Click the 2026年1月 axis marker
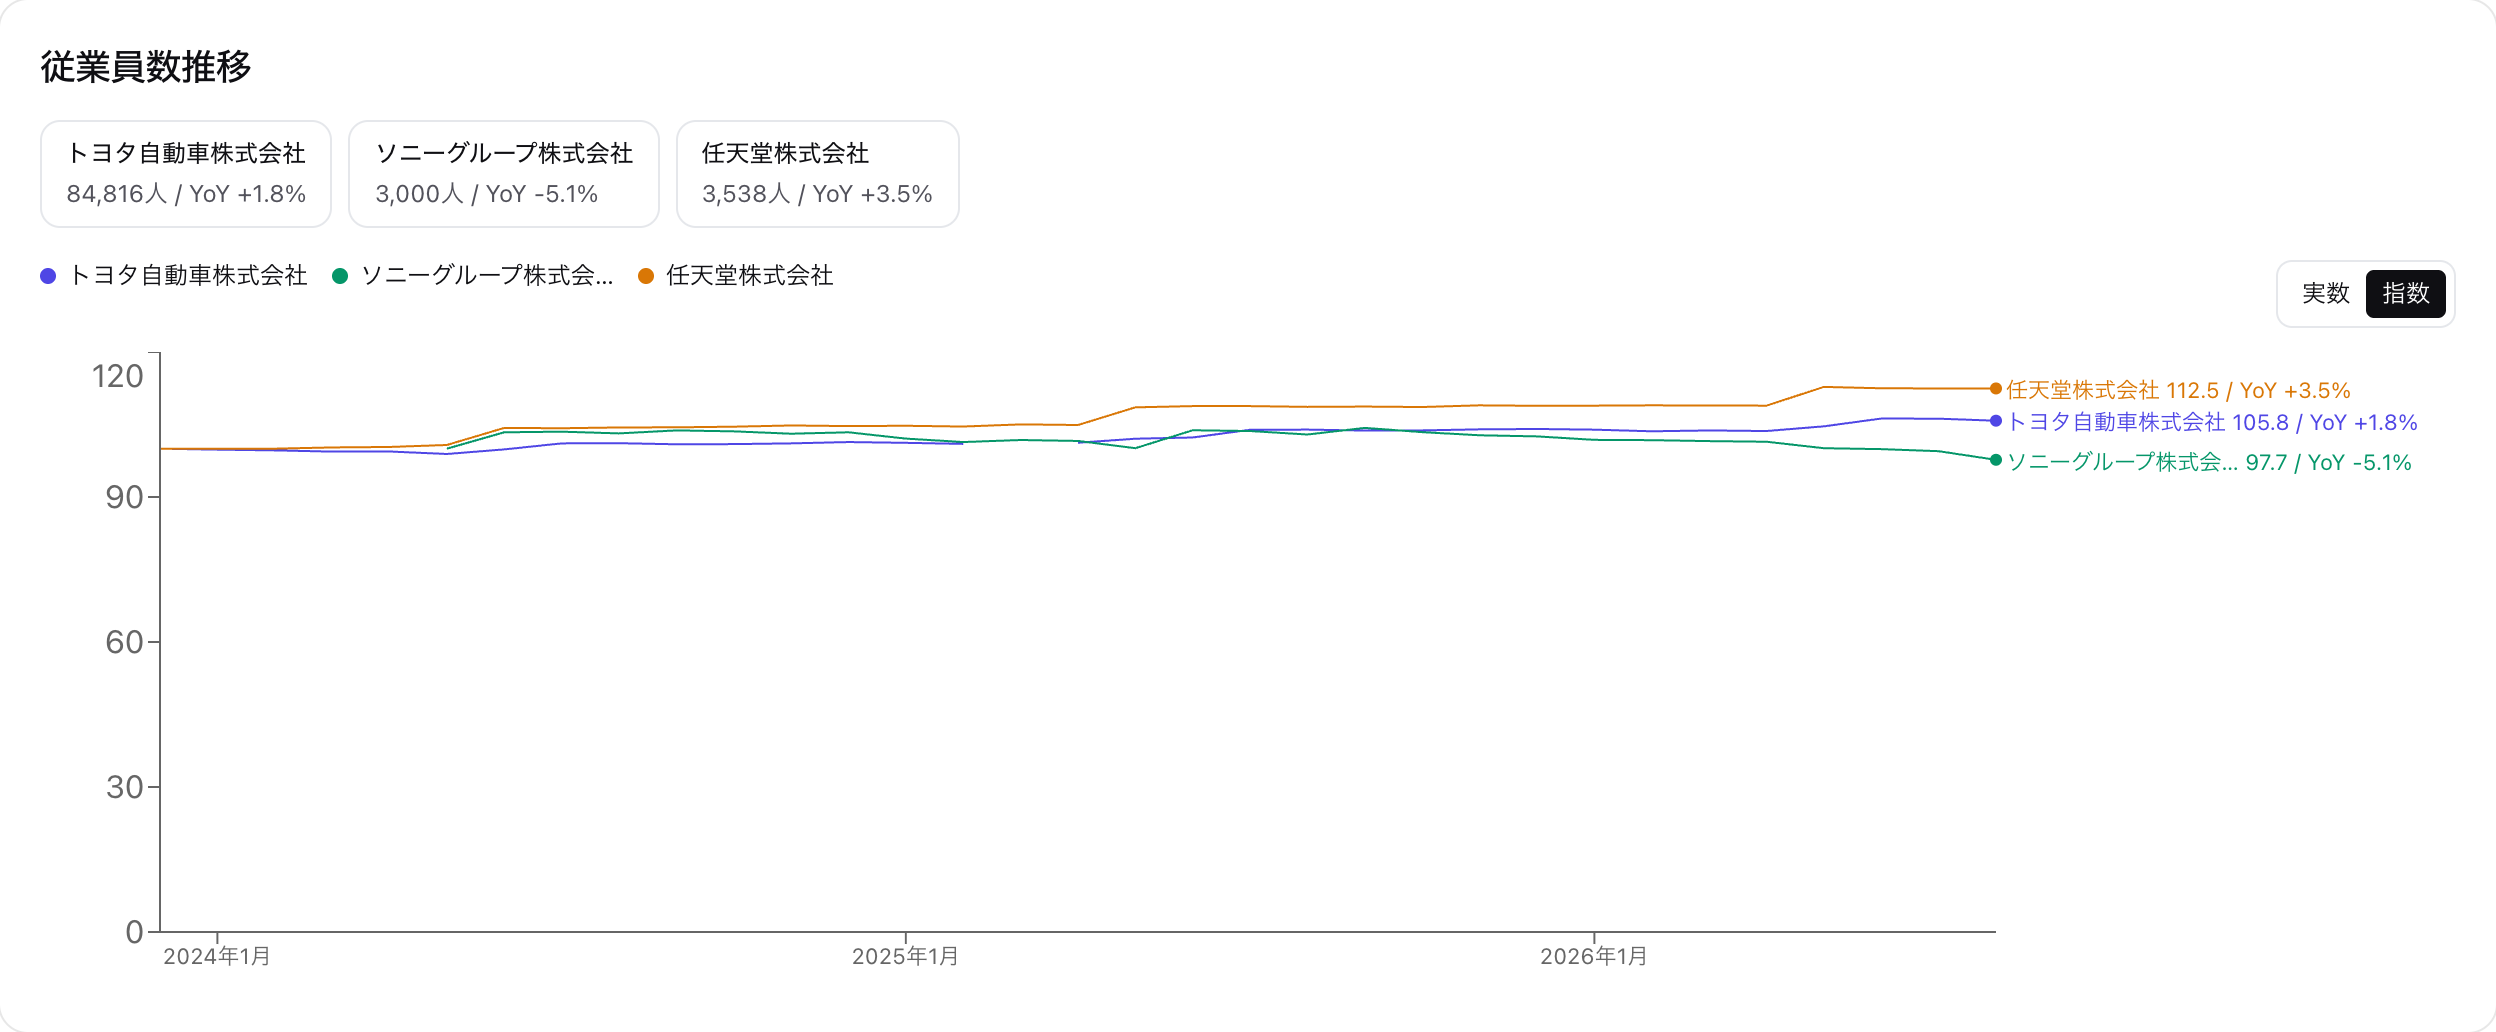This screenshot has height=1032, width=2496. coord(1594,957)
